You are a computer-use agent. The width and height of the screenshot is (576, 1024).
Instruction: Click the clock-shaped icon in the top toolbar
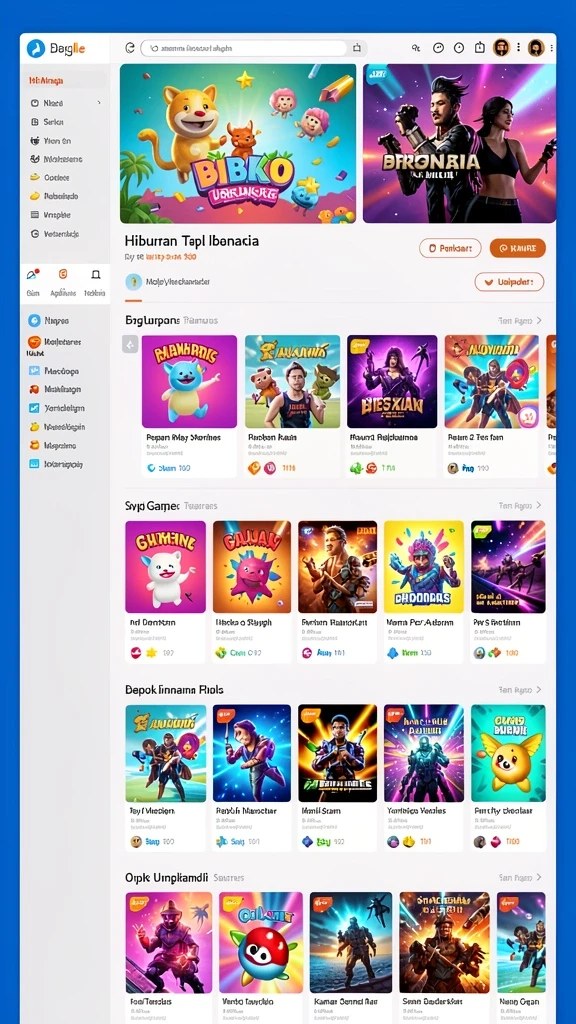458,48
